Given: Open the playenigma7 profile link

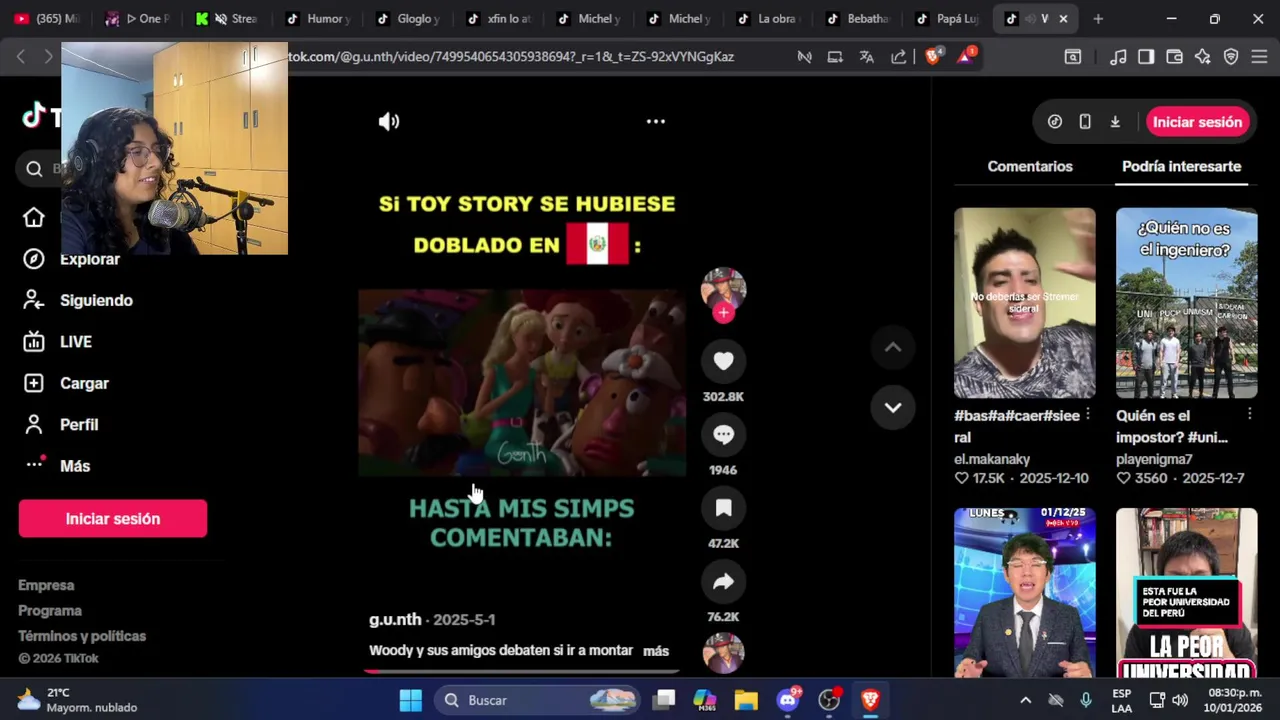Looking at the screenshot, I should (1154, 459).
